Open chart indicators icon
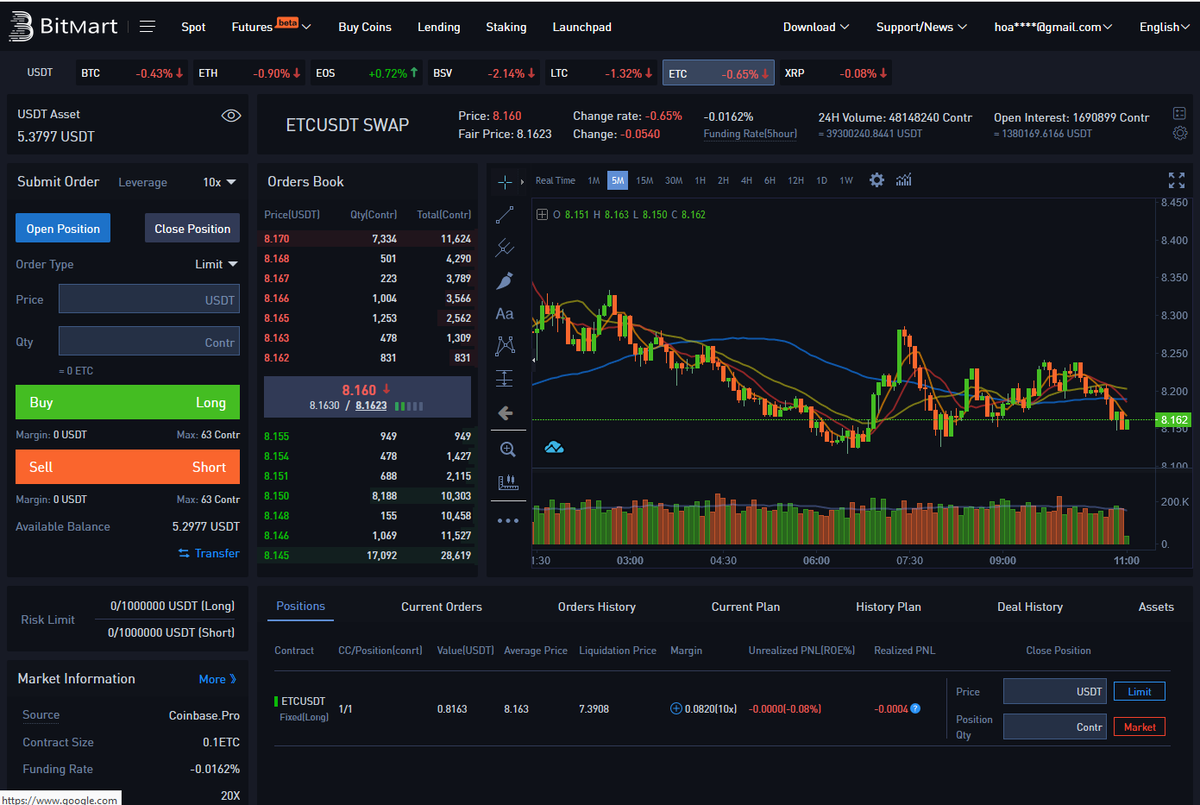This screenshot has height=805, width=1200. pos(904,180)
